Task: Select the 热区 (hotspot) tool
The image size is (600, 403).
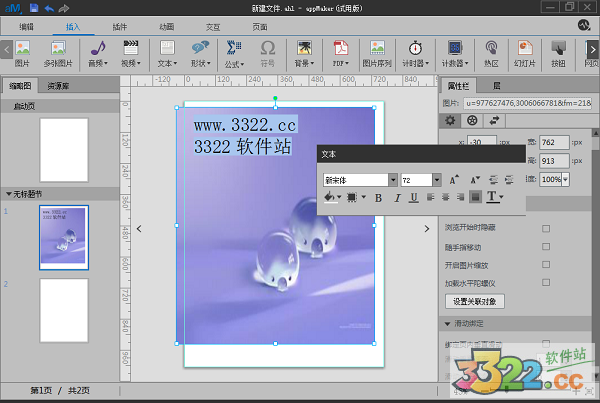Action: (x=491, y=51)
